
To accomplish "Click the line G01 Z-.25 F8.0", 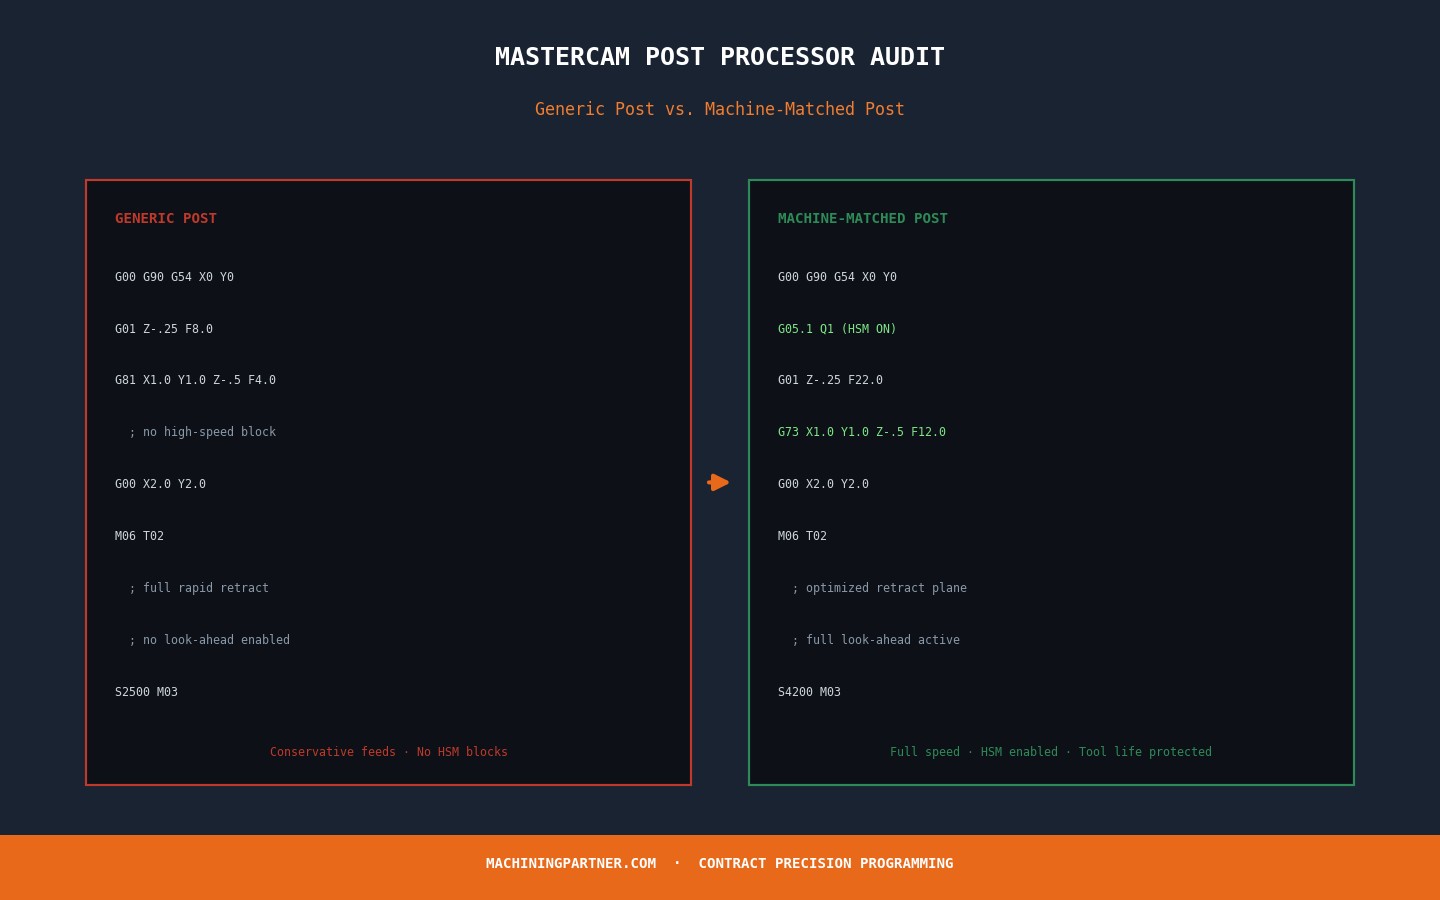I will click(x=164, y=329).
